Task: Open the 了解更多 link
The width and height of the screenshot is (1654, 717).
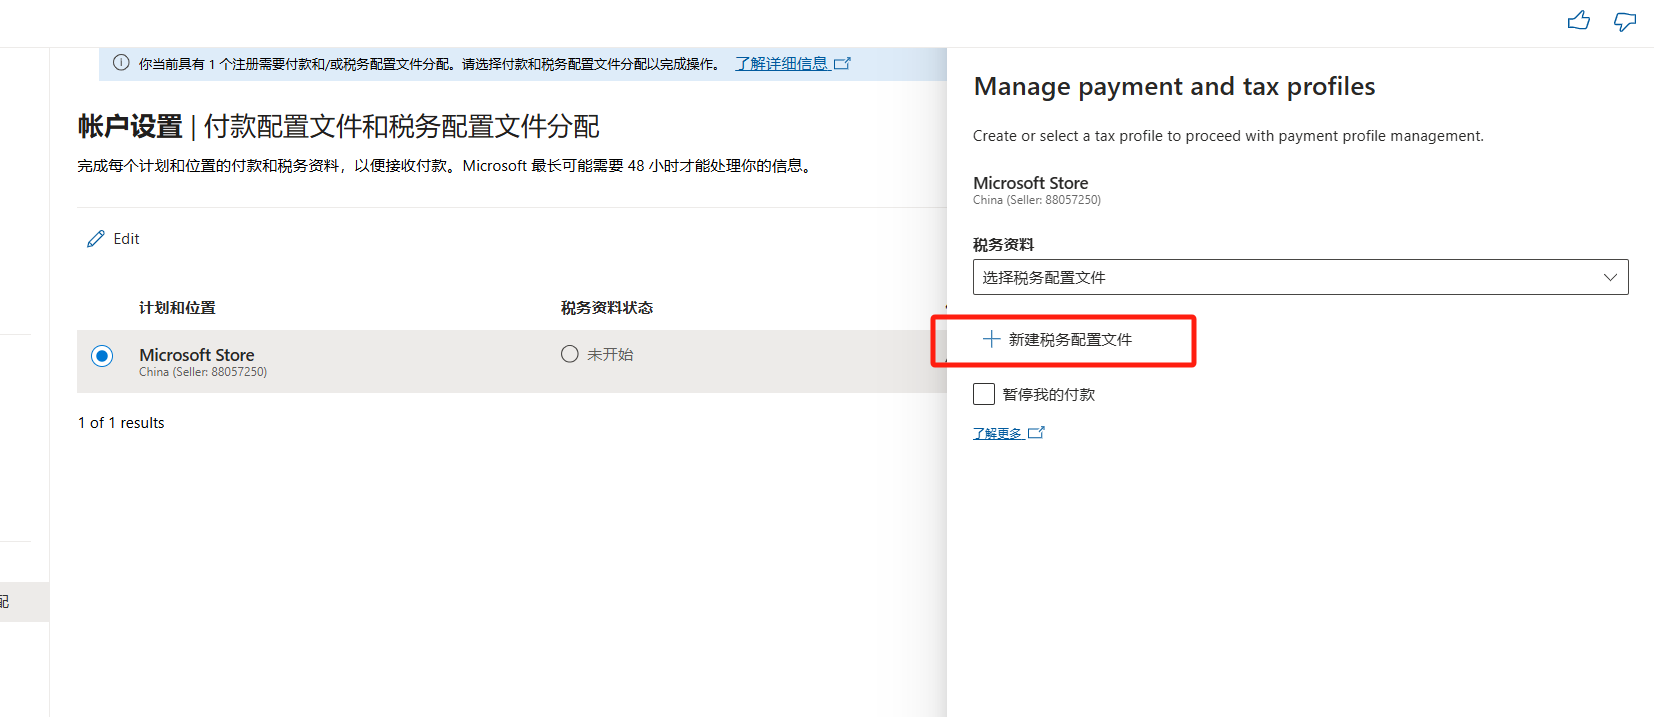Action: tap(997, 433)
